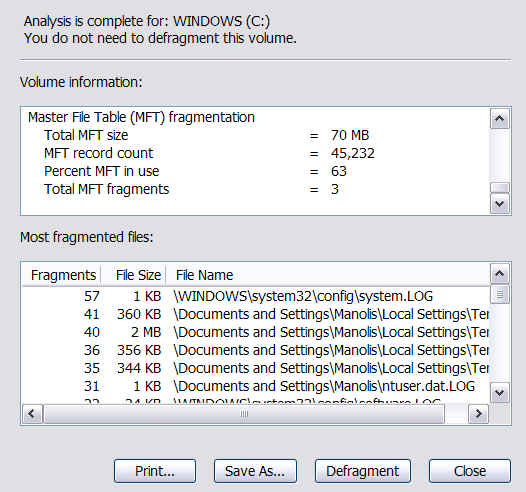Open the Save As... dialog
The height and width of the screenshot is (492, 526).
point(255,471)
